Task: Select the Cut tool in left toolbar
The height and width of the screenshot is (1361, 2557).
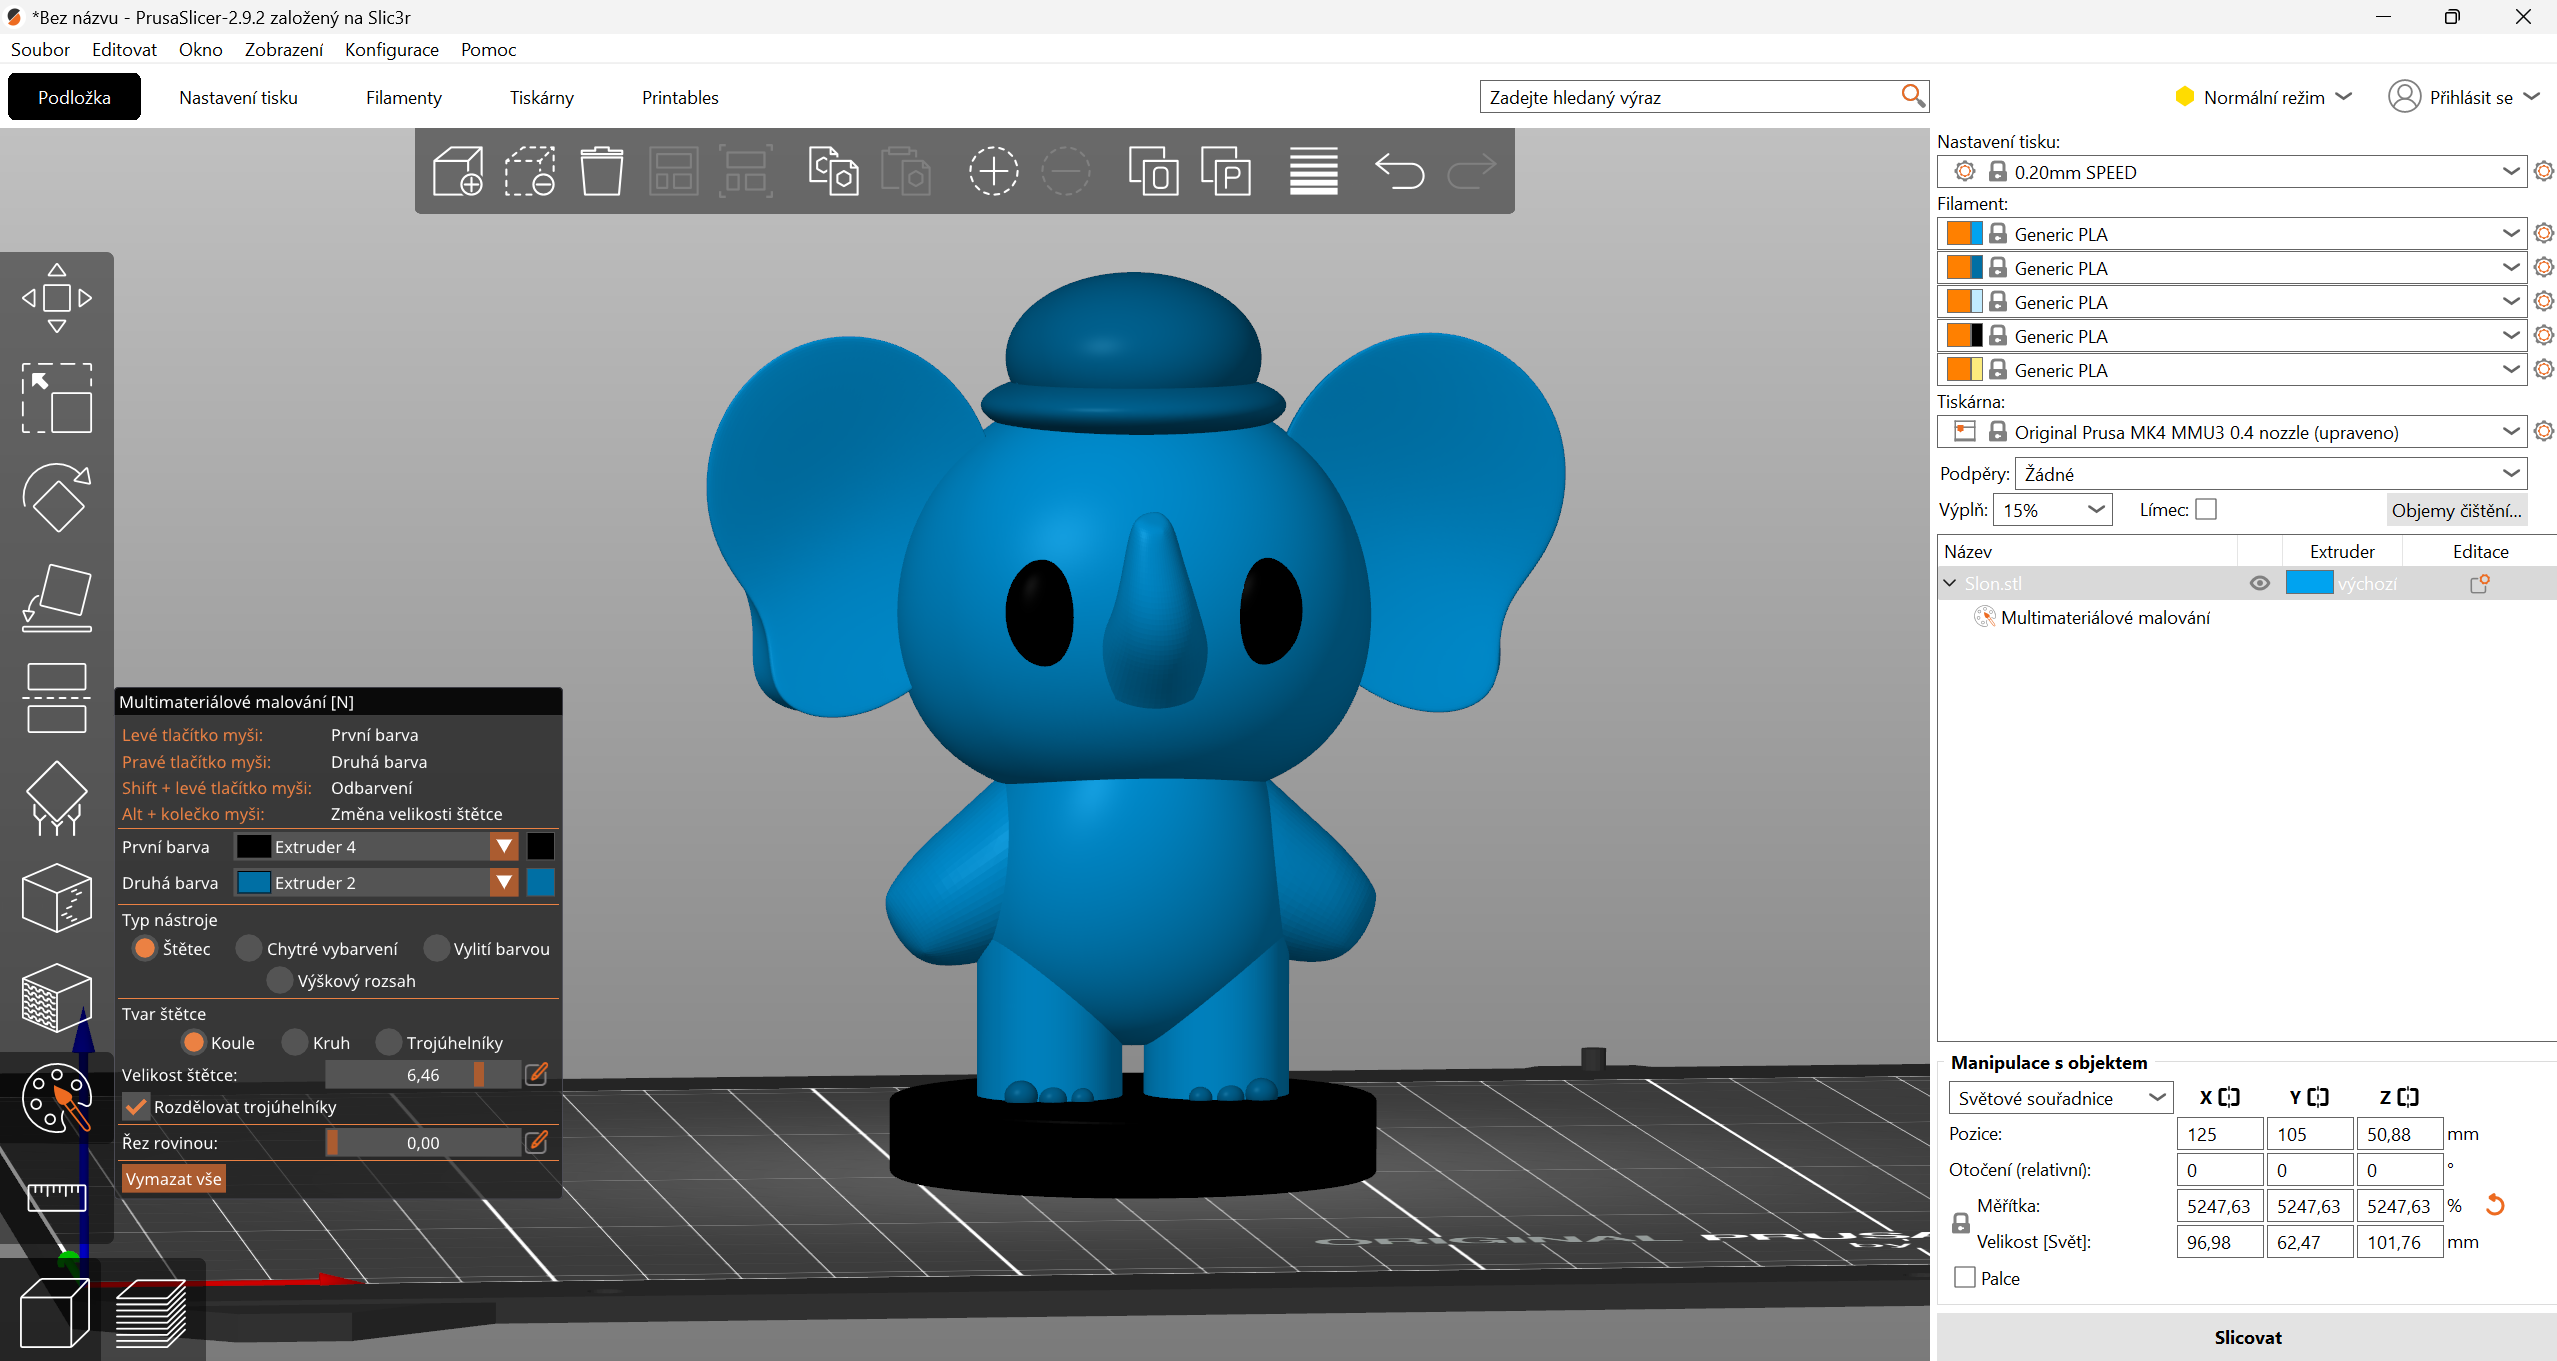Action: coord(56,697)
